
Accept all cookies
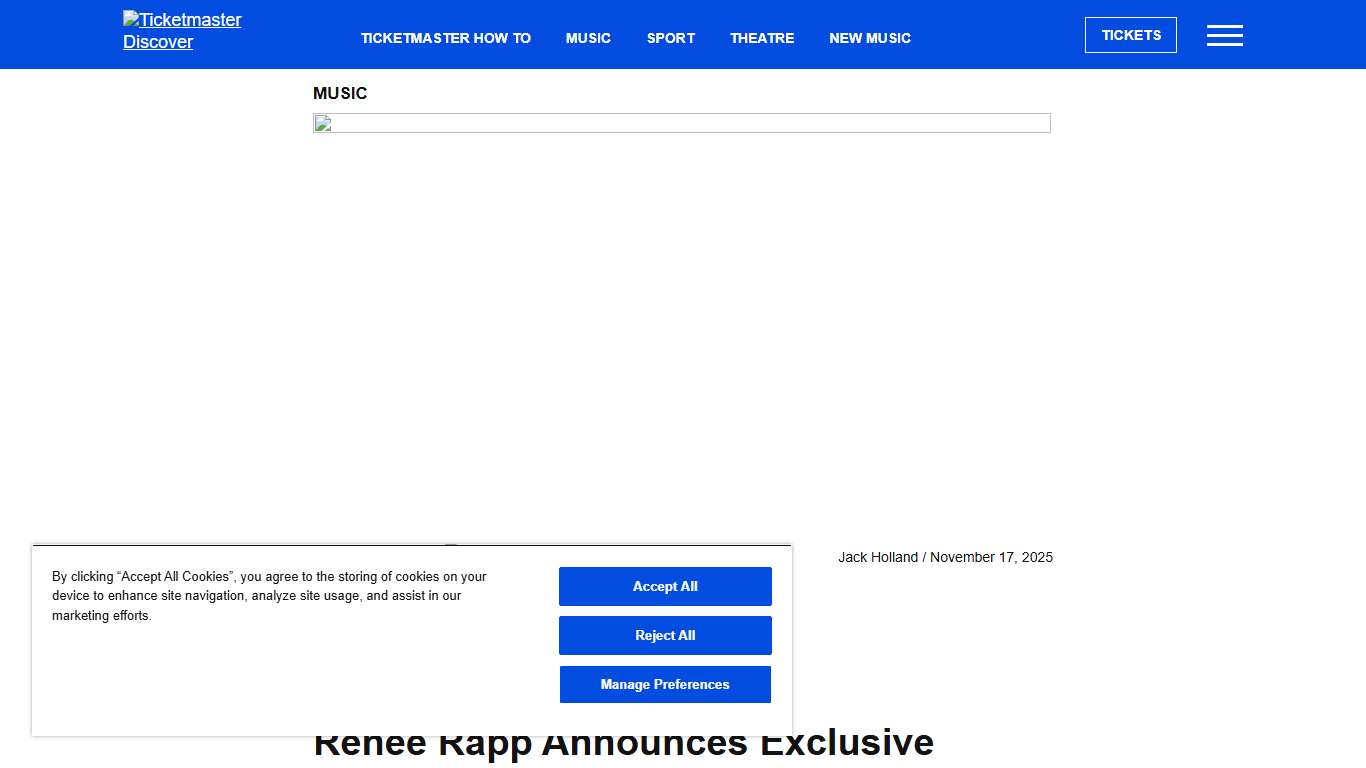coord(664,586)
